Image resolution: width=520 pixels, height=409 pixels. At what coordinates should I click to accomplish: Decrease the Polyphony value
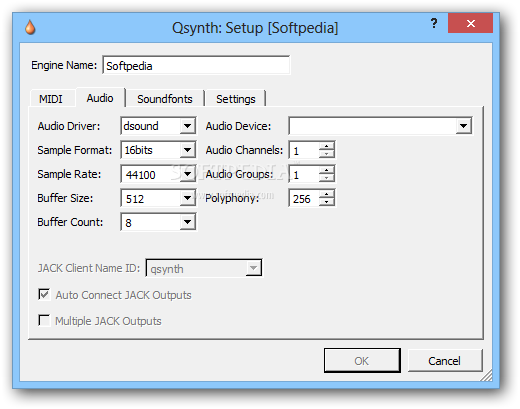click(327, 202)
